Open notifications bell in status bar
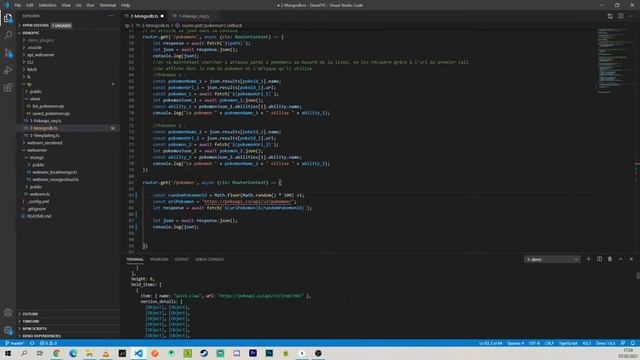This screenshot has height=360, width=640. point(633,343)
